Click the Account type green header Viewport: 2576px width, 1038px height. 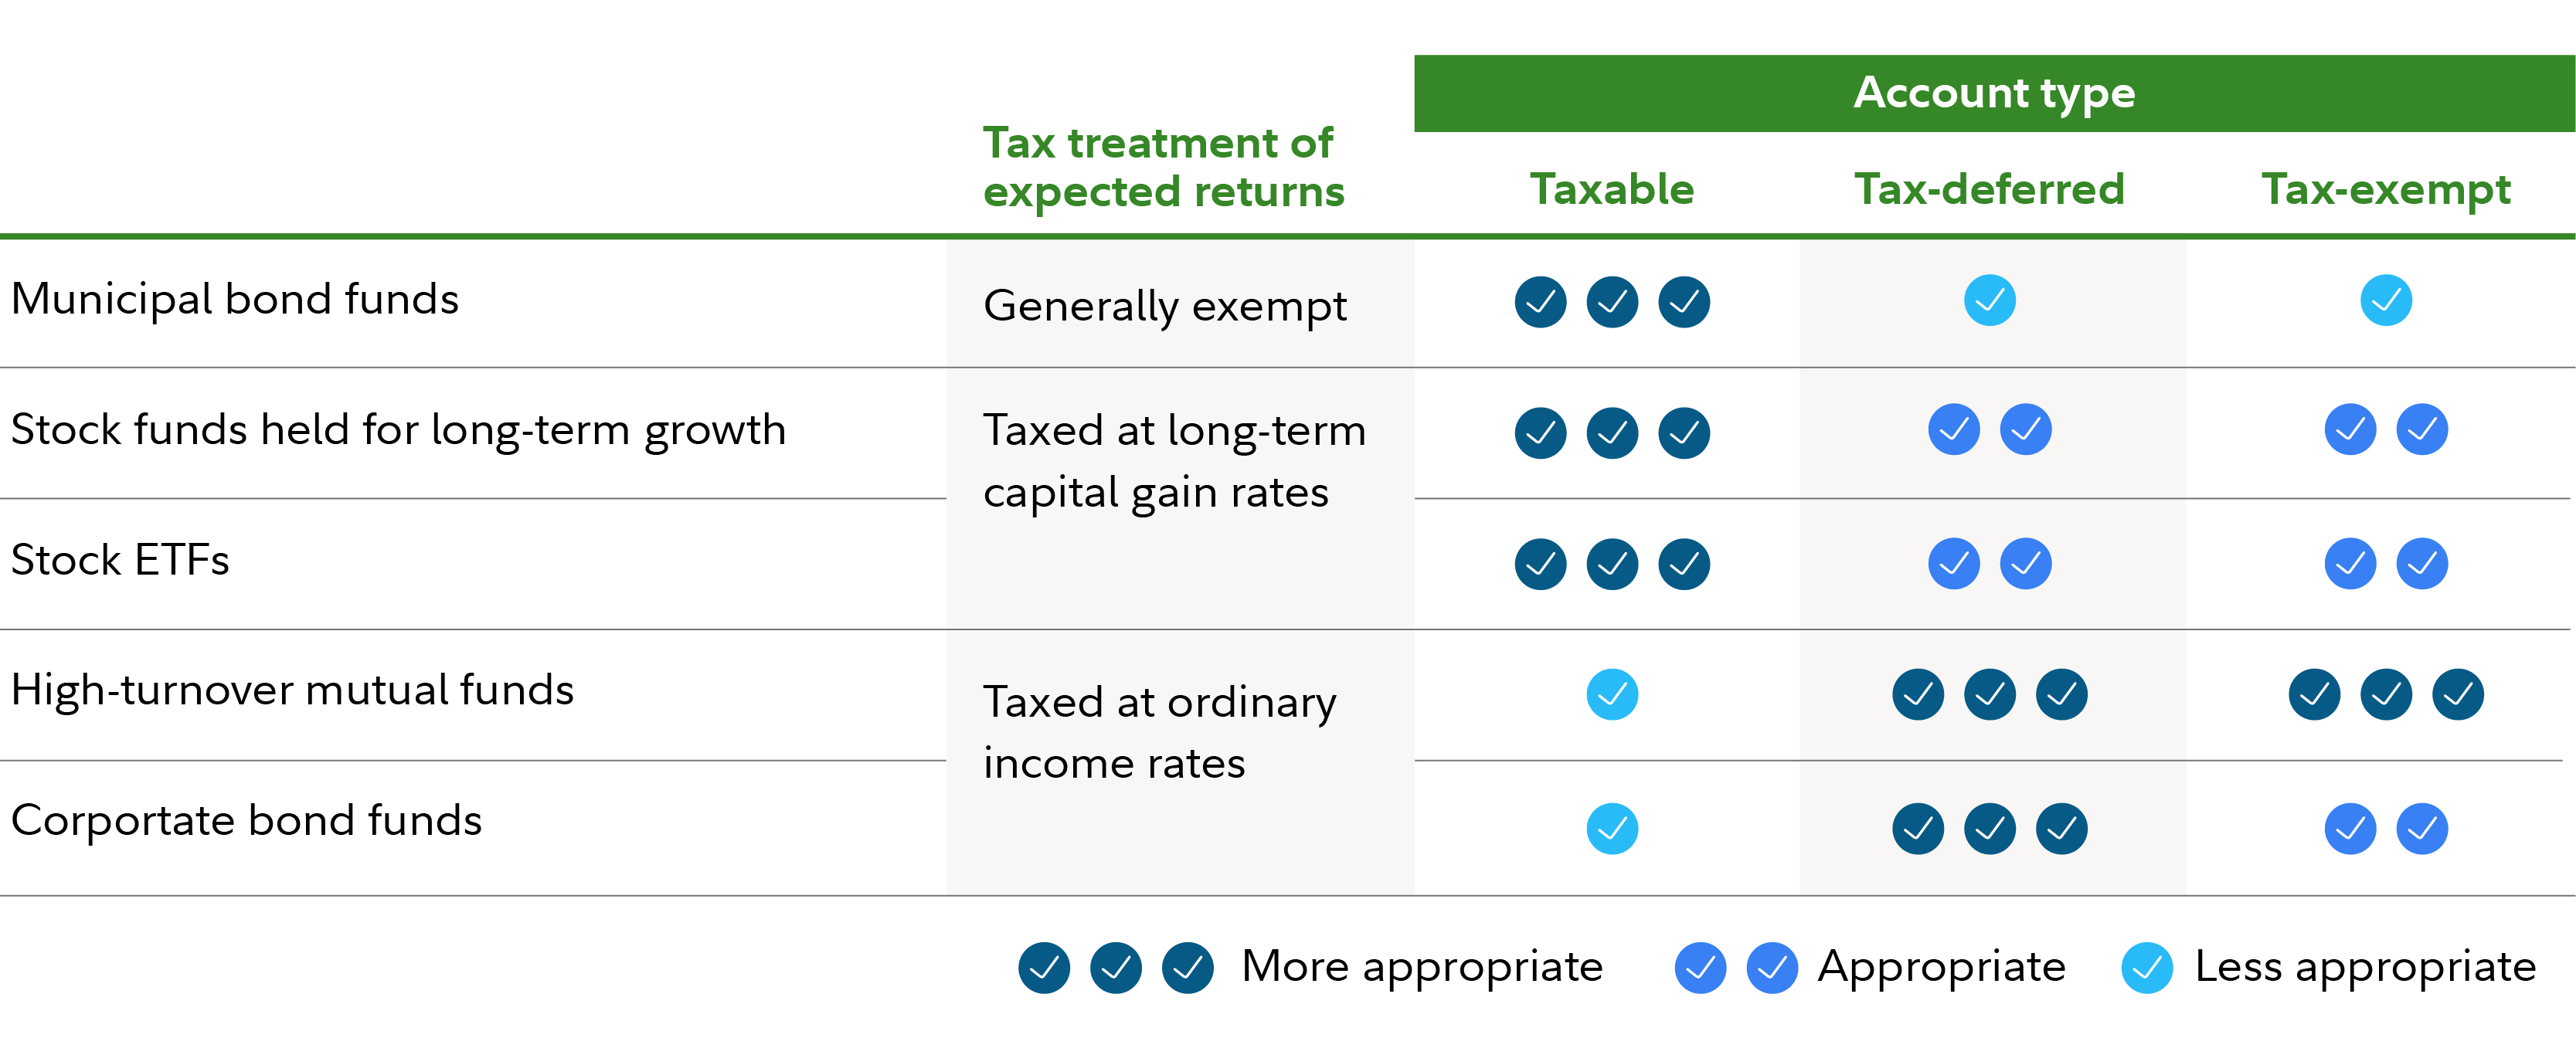tap(1994, 93)
